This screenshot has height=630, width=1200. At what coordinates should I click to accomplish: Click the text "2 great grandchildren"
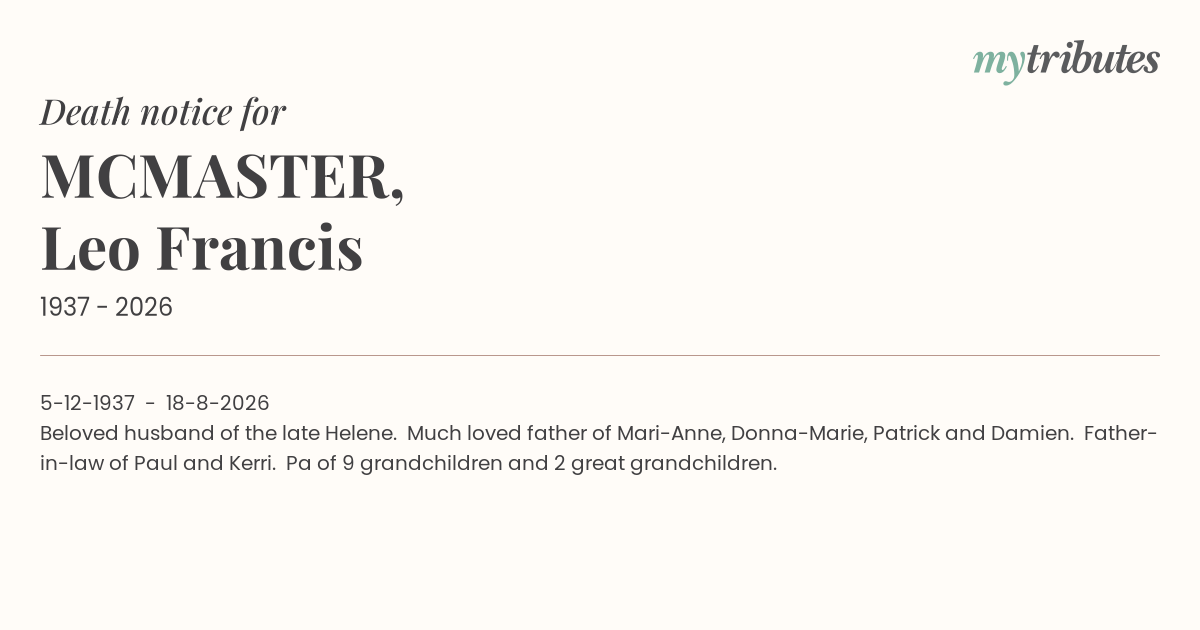click(x=665, y=465)
